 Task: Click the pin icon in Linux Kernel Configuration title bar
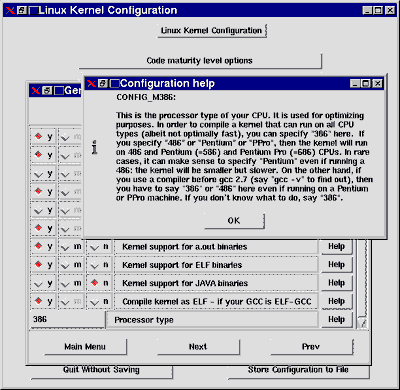(x=22, y=10)
